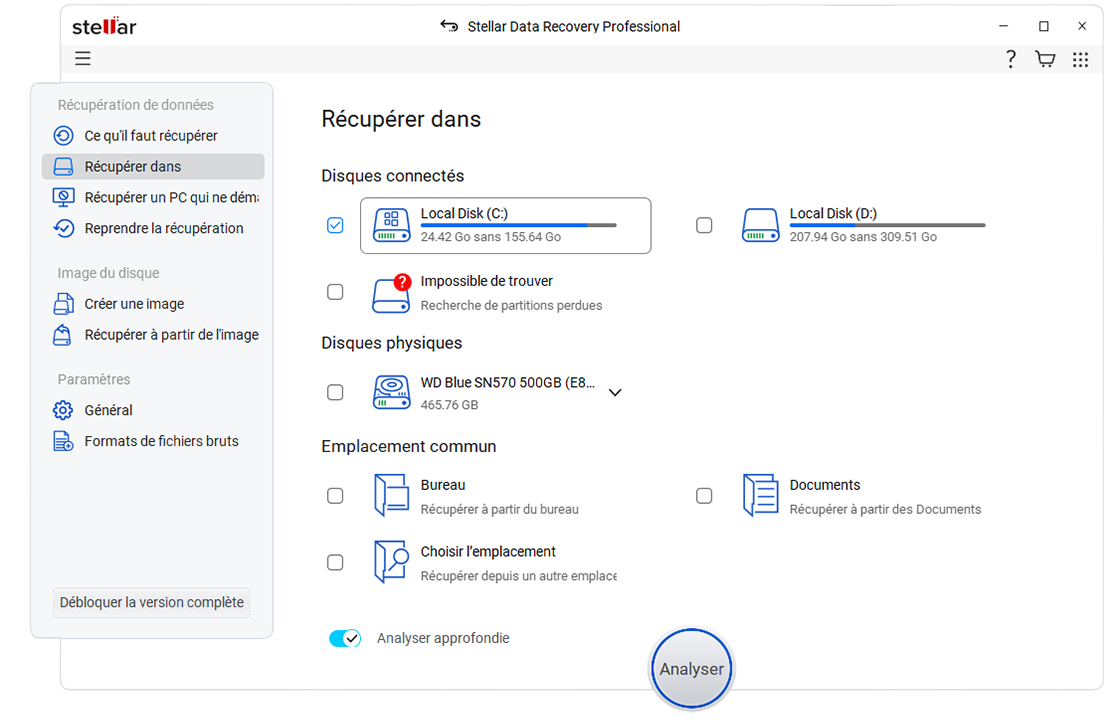This screenshot has height=723, width=1118.
Task: Open the shopping cart icon
Action: coord(1045,59)
